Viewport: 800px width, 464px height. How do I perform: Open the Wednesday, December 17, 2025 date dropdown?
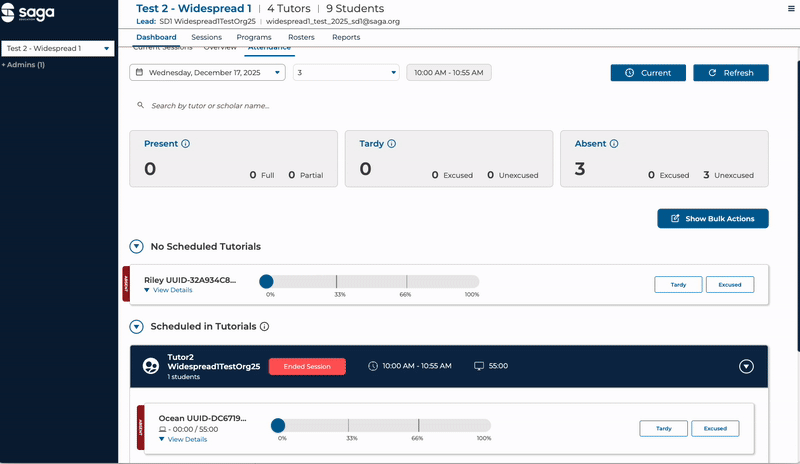[207, 72]
